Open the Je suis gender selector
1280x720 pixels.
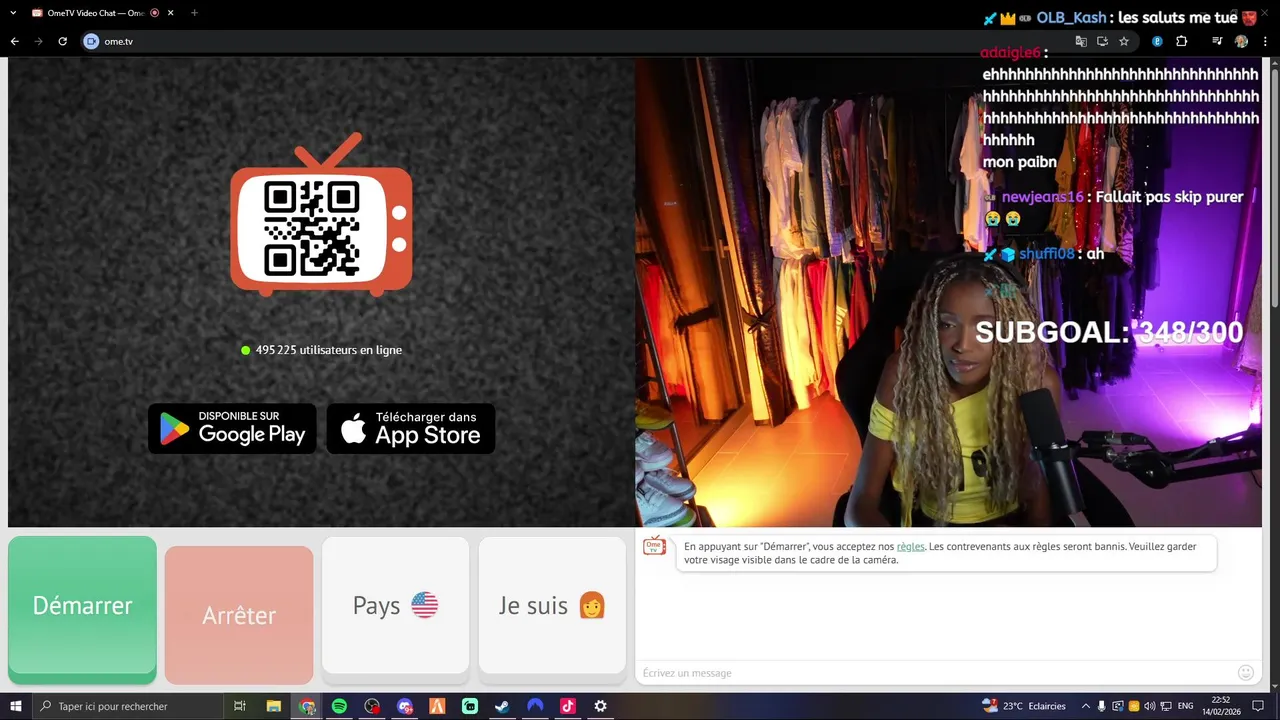coord(552,605)
